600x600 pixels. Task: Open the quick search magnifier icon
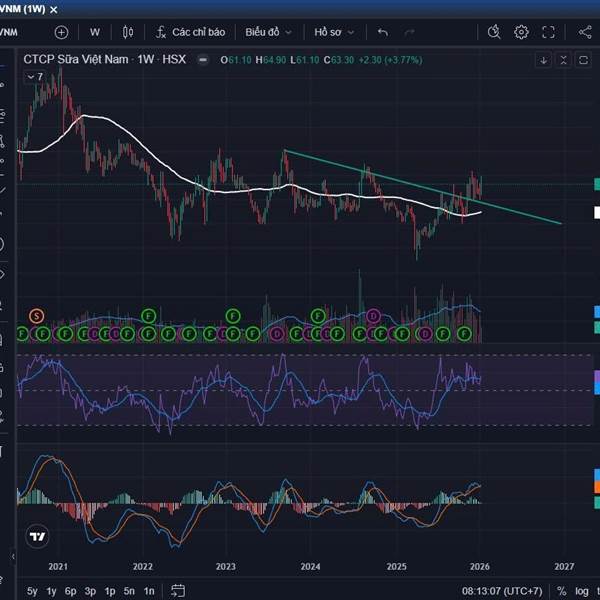(x=494, y=32)
